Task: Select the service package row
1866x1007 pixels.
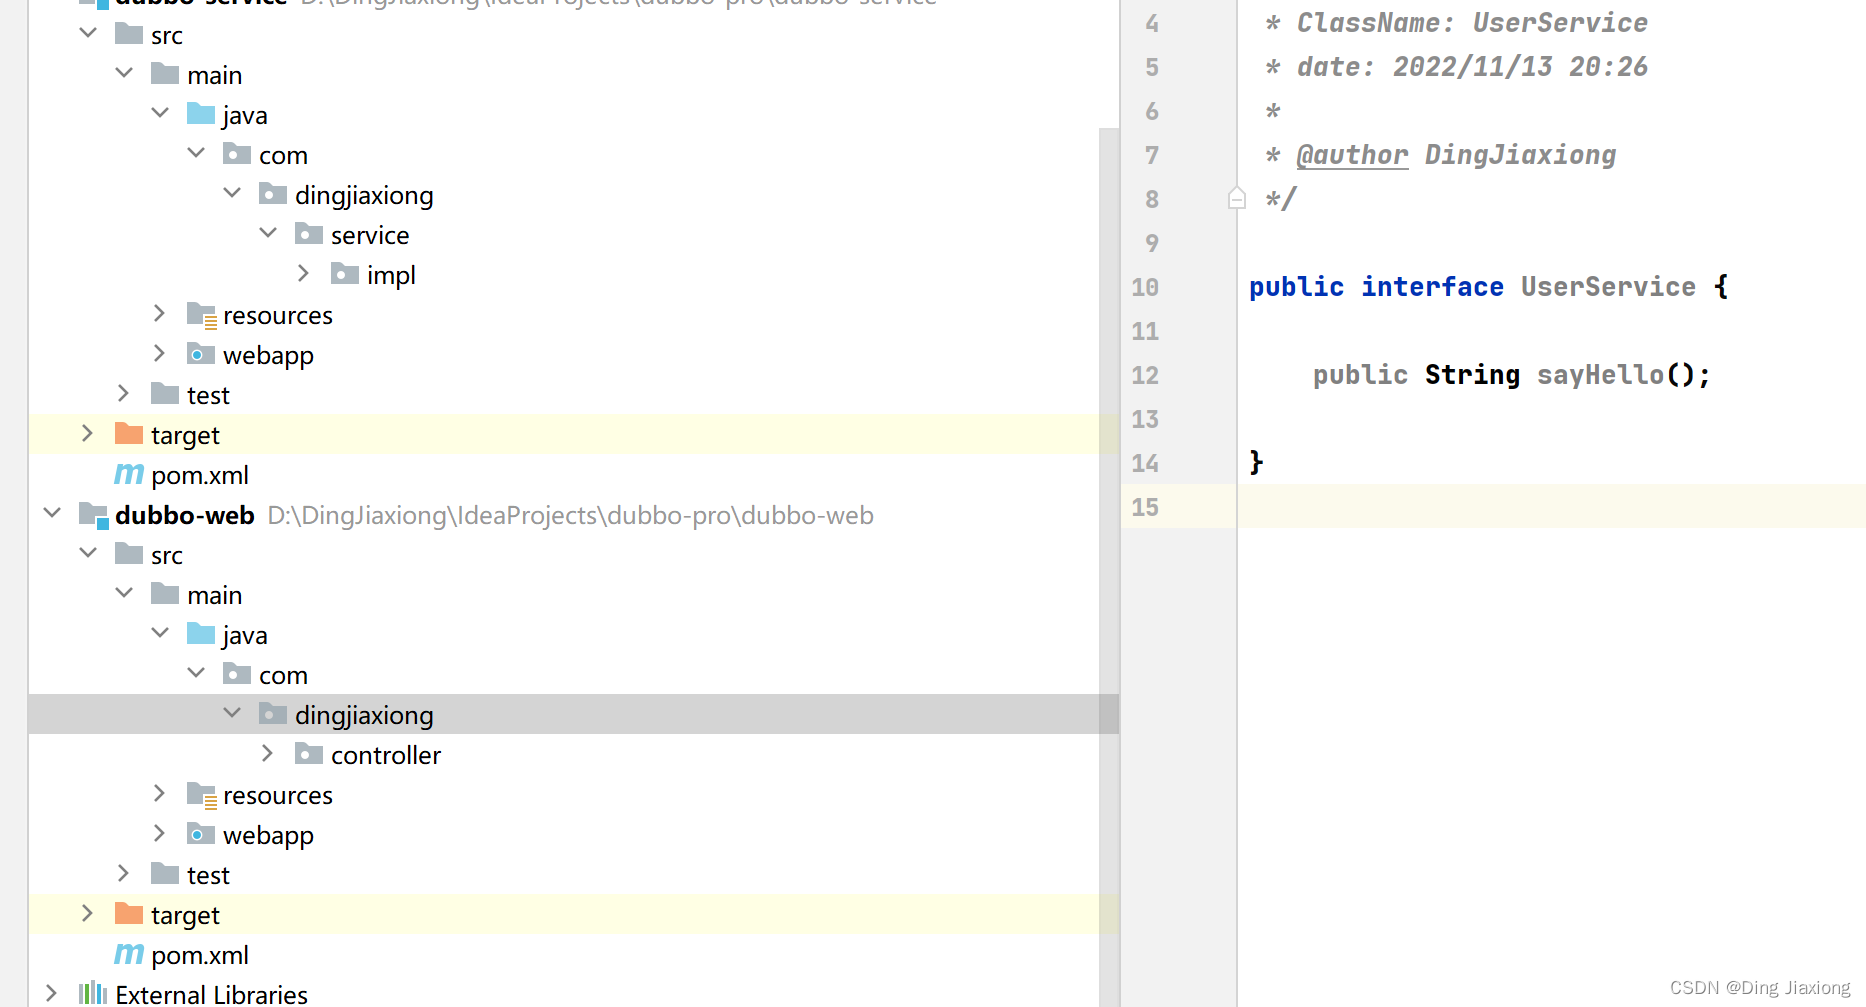Action: point(573,234)
